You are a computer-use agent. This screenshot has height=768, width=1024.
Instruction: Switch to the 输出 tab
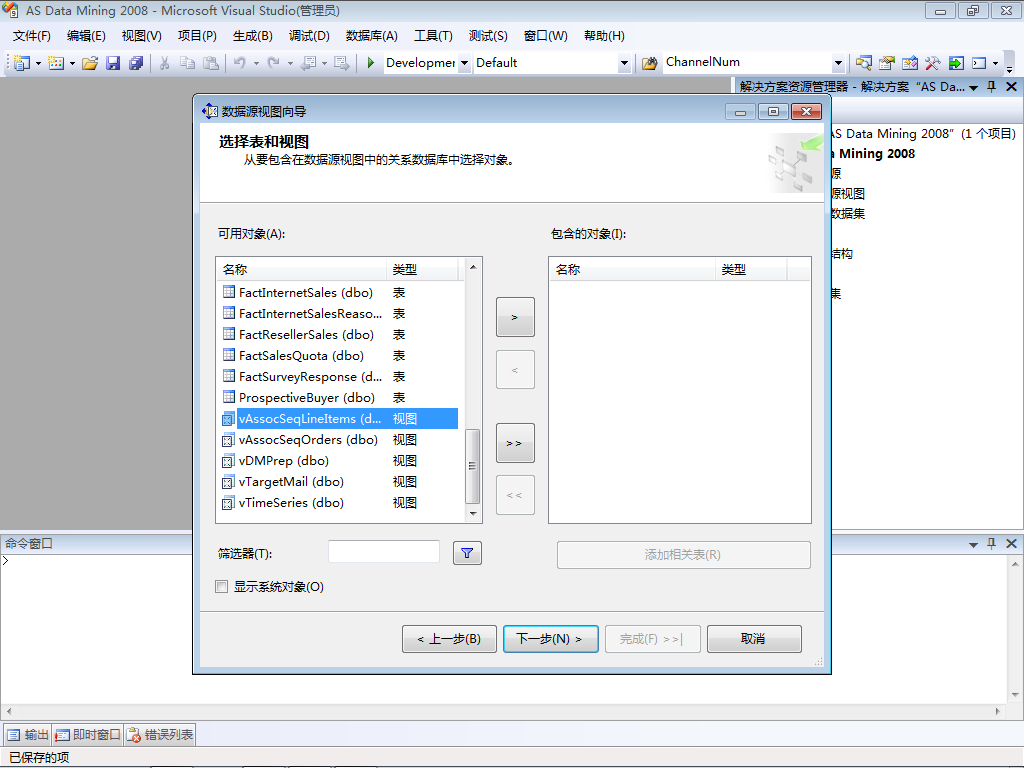(x=27, y=735)
